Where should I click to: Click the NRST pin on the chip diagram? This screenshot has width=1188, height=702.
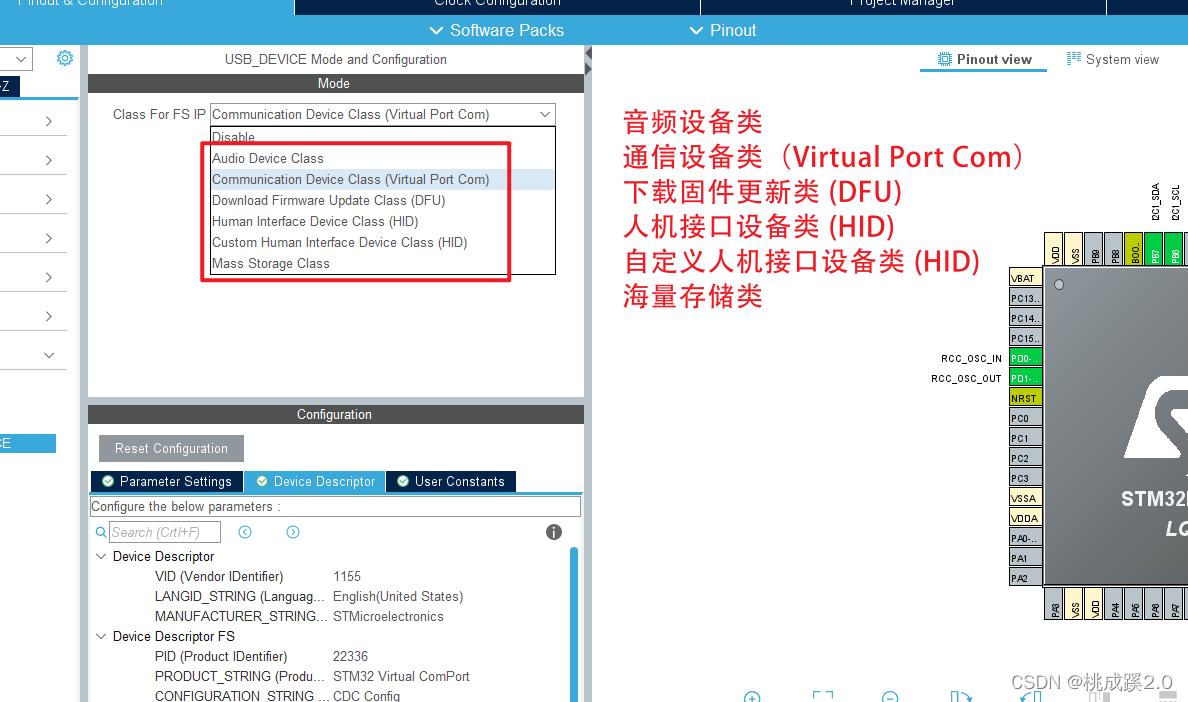tap(1024, 397)
